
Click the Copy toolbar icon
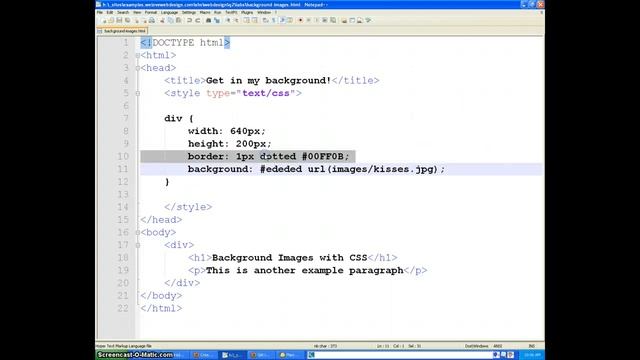coord(170,20)
